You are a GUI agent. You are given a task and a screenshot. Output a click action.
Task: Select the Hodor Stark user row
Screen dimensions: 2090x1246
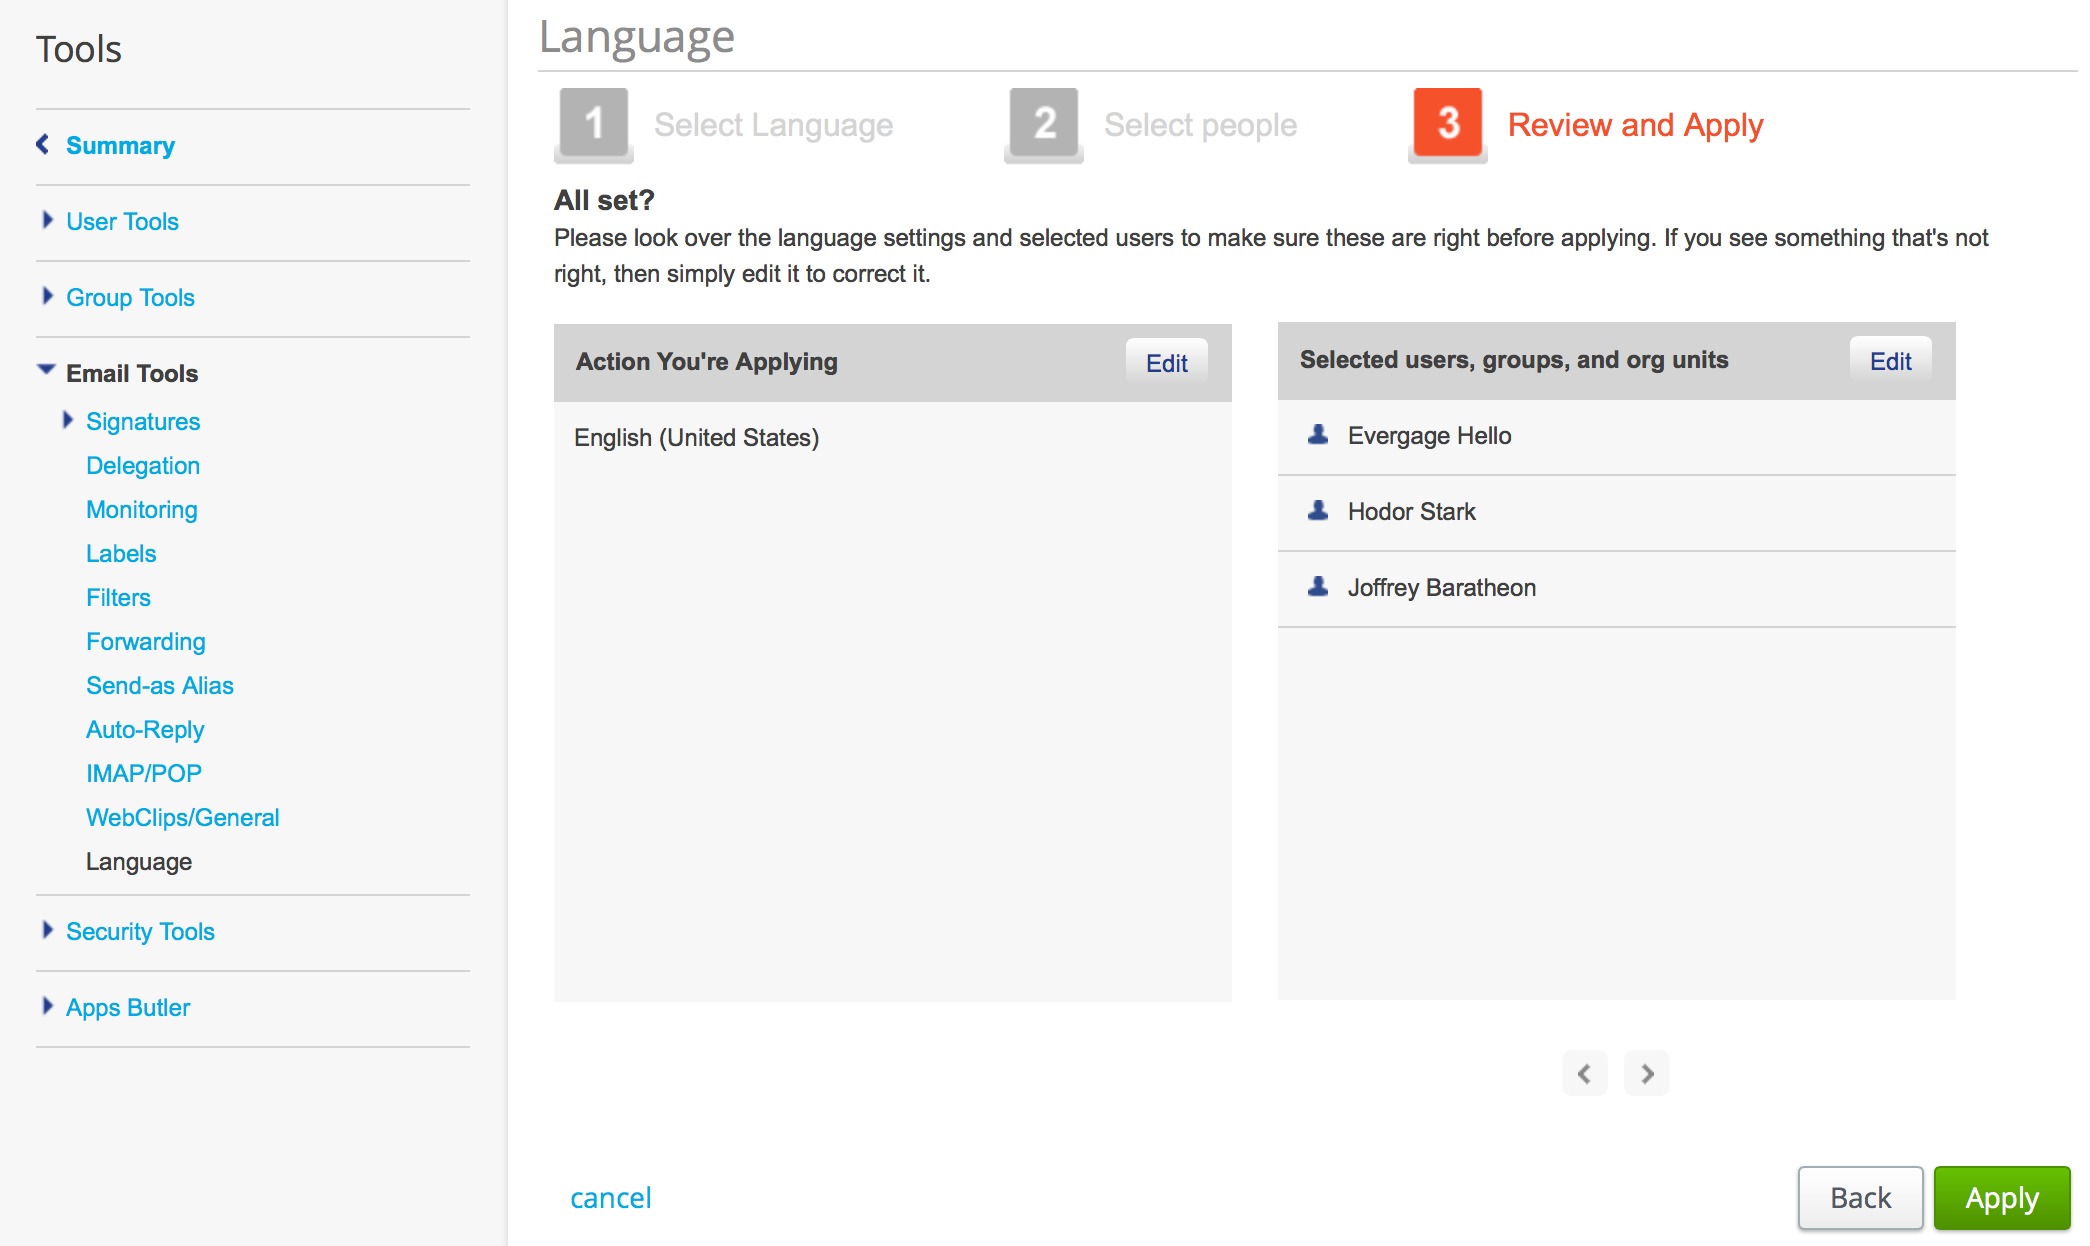tap(1616, 513)
